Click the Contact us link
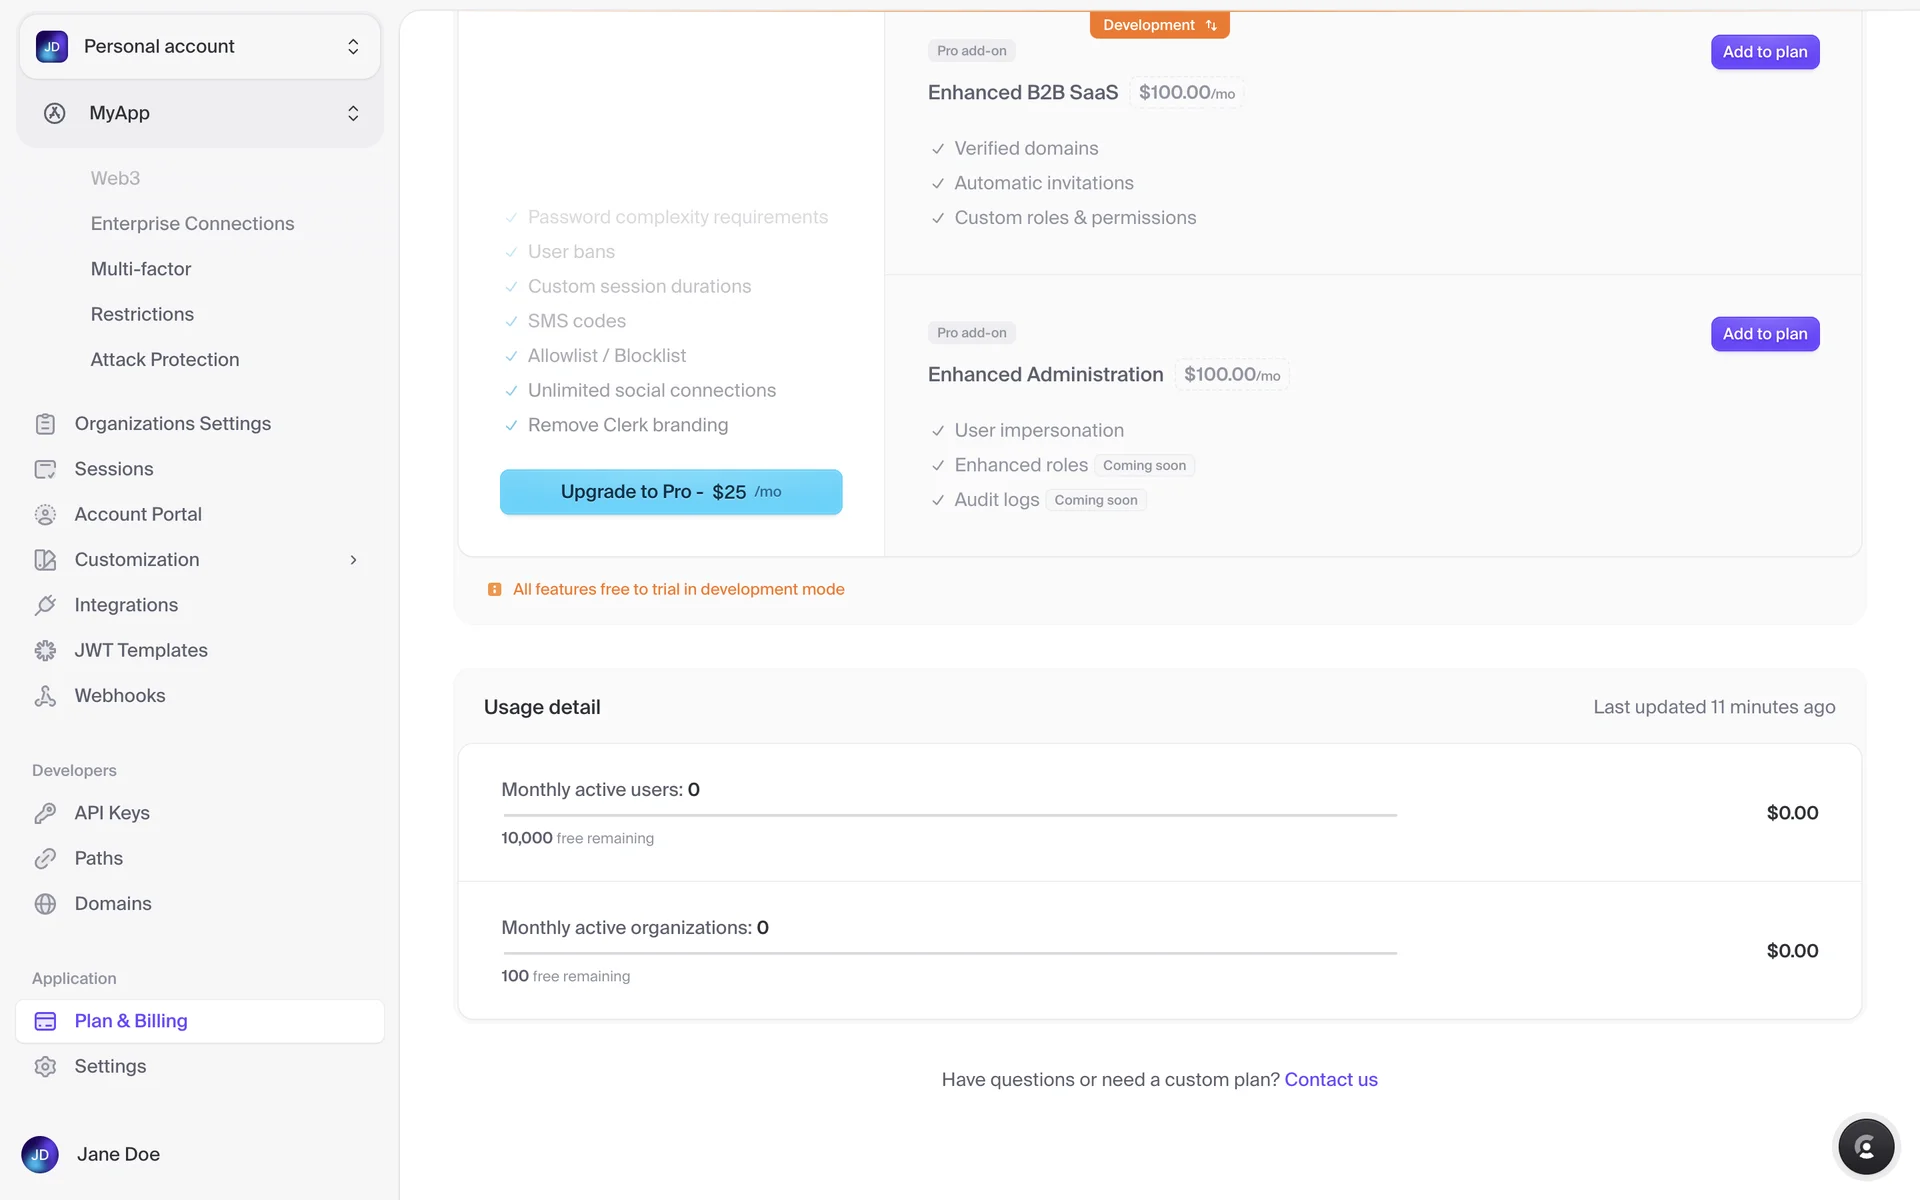 tap(1330, 1080)
